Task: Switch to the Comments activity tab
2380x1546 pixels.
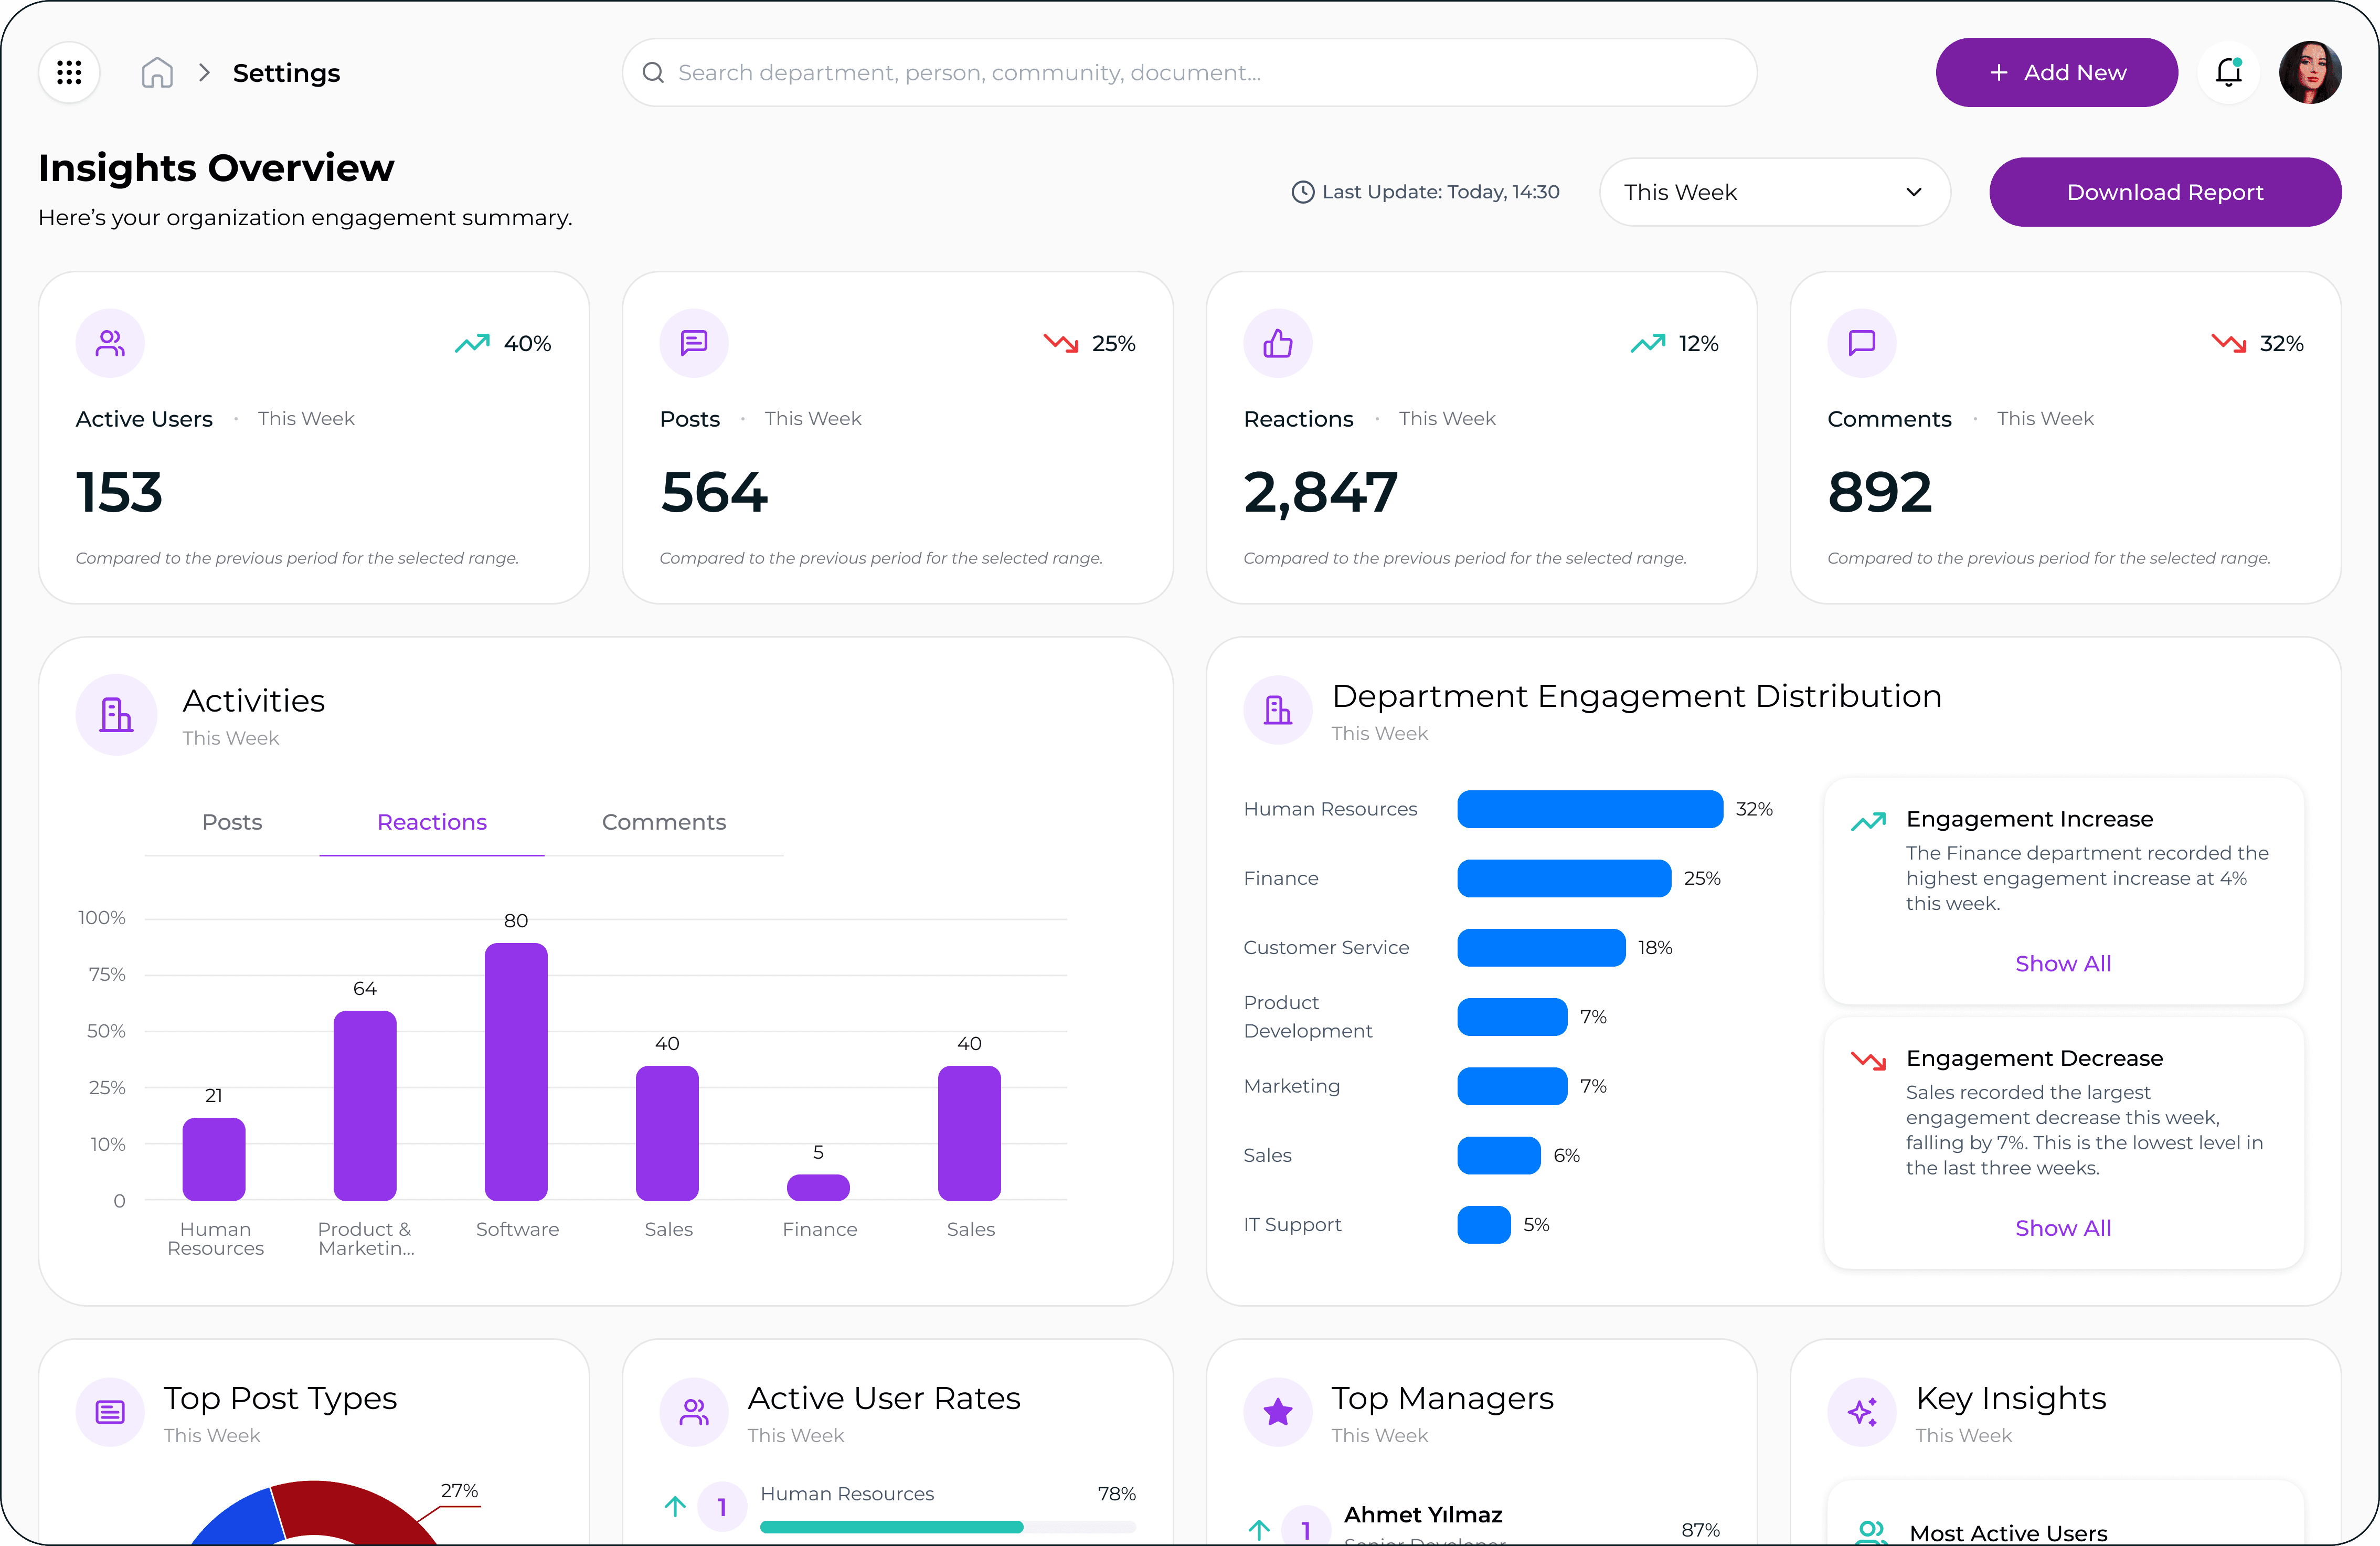Action: coord(663,822)
